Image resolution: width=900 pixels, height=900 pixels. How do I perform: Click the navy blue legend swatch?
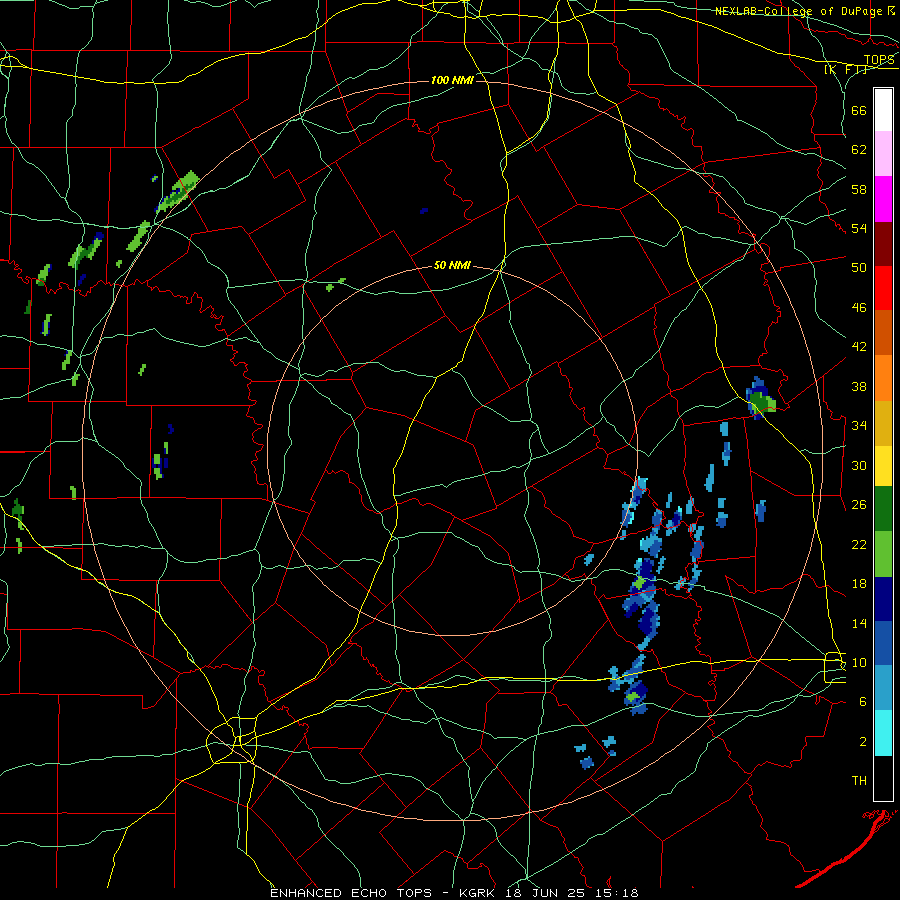(883, 599)
